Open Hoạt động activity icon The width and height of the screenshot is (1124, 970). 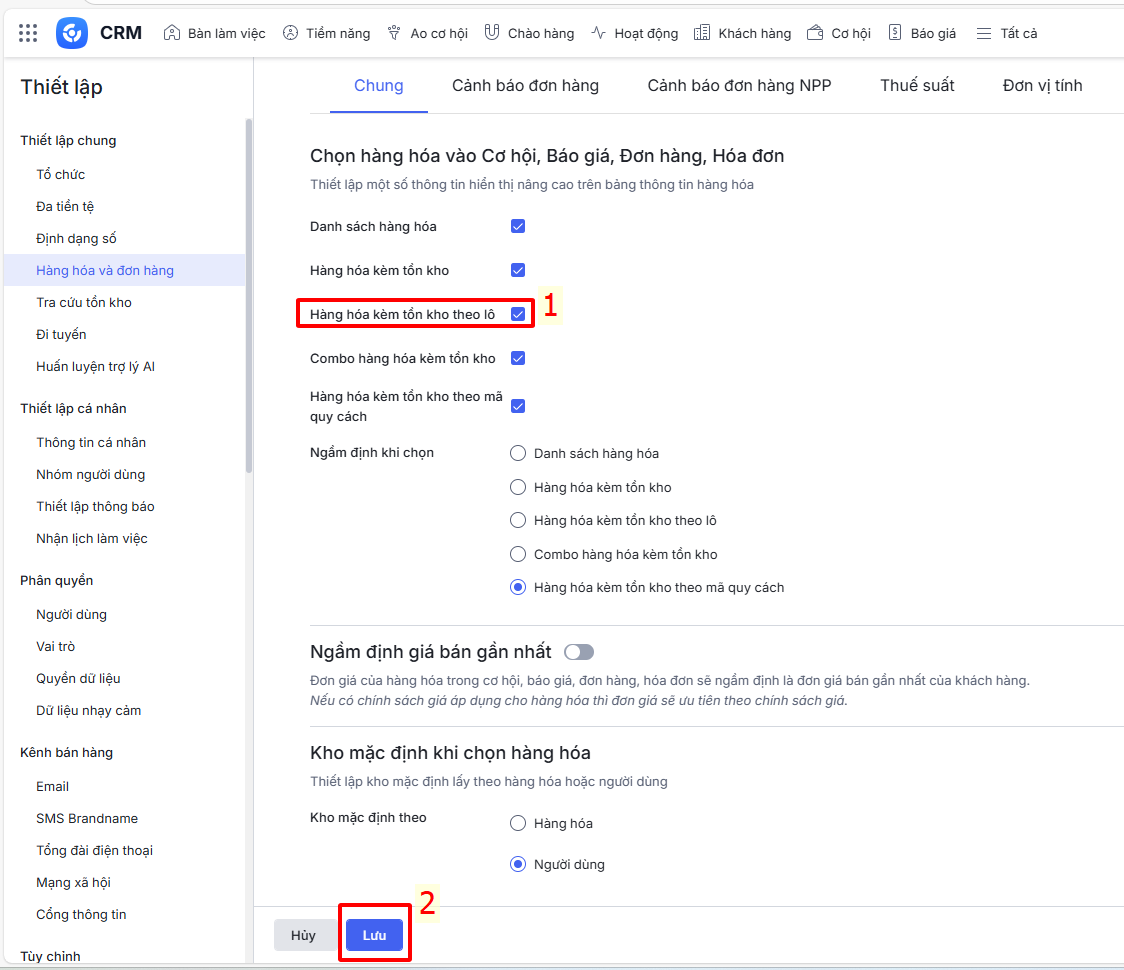tap(598, 33)
